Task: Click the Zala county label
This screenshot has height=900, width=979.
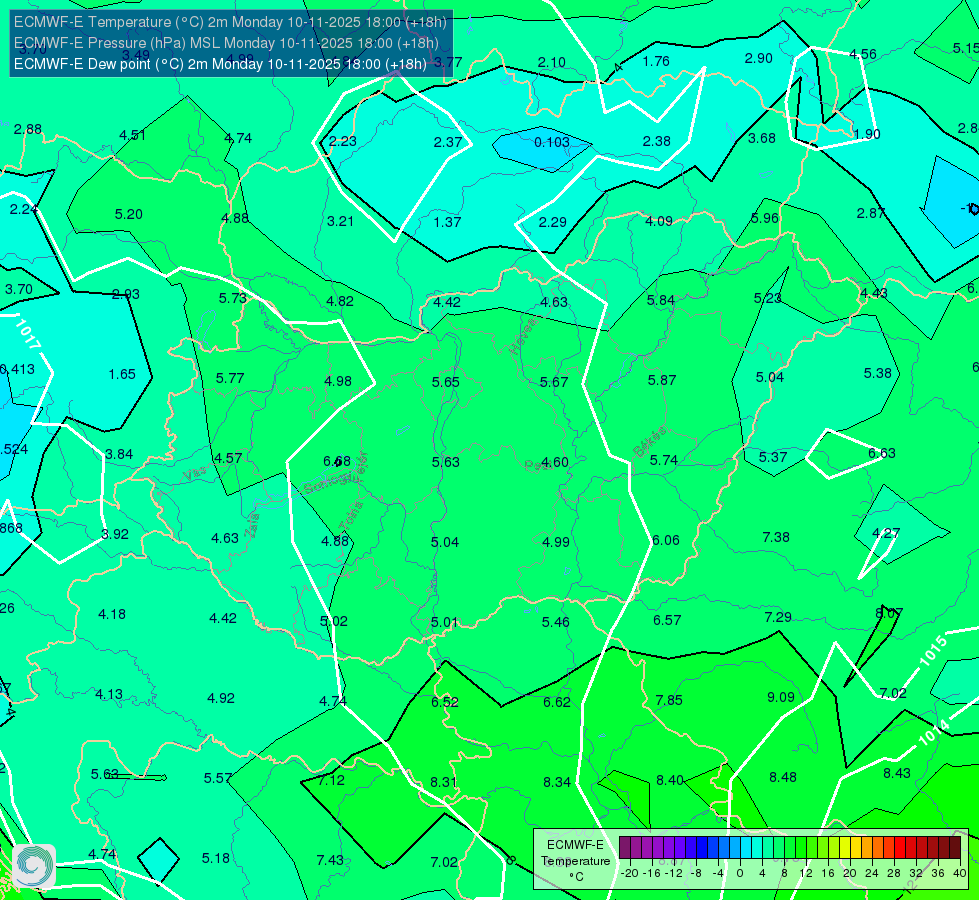Action: (253, 525)
